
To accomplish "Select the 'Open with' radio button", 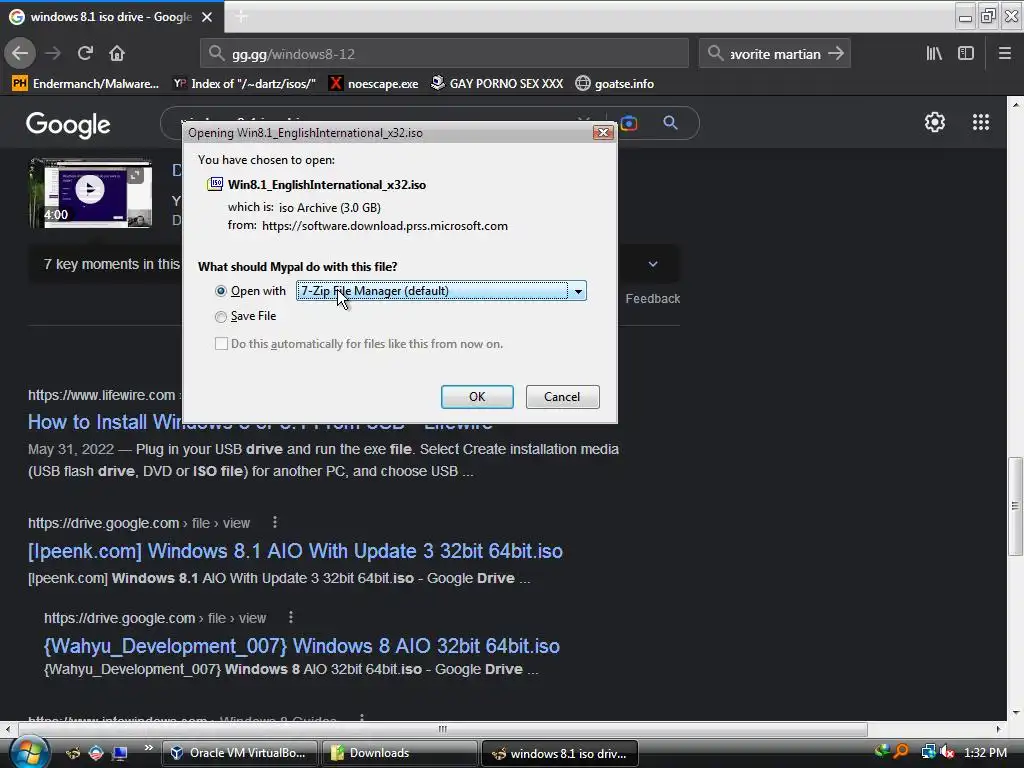I will coord(221,291).
